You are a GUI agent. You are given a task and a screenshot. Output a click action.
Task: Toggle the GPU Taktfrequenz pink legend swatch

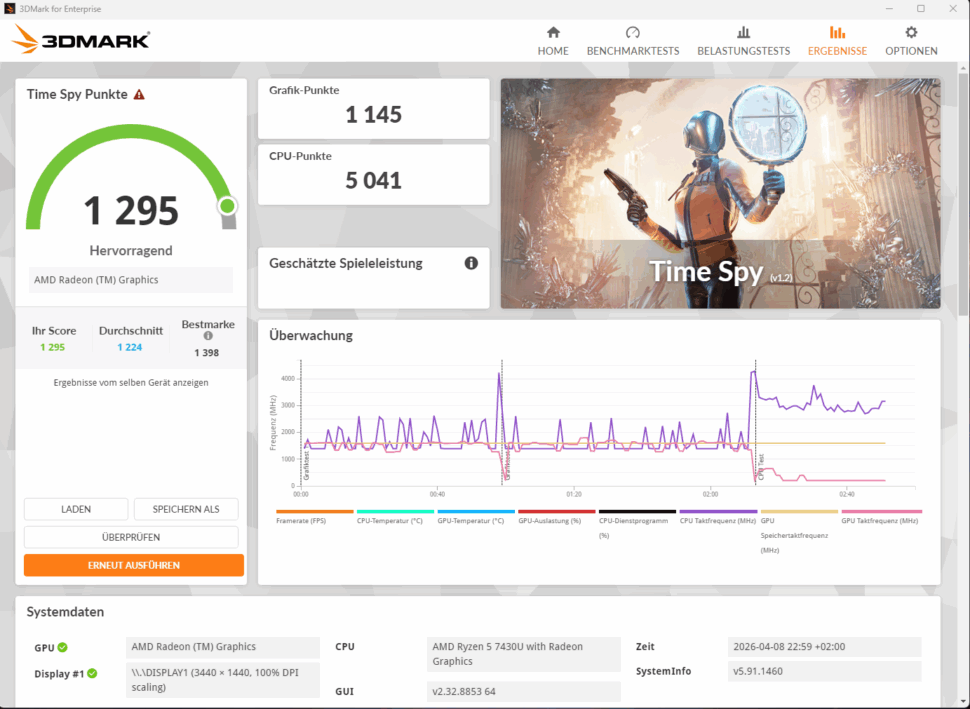[882, 512]
